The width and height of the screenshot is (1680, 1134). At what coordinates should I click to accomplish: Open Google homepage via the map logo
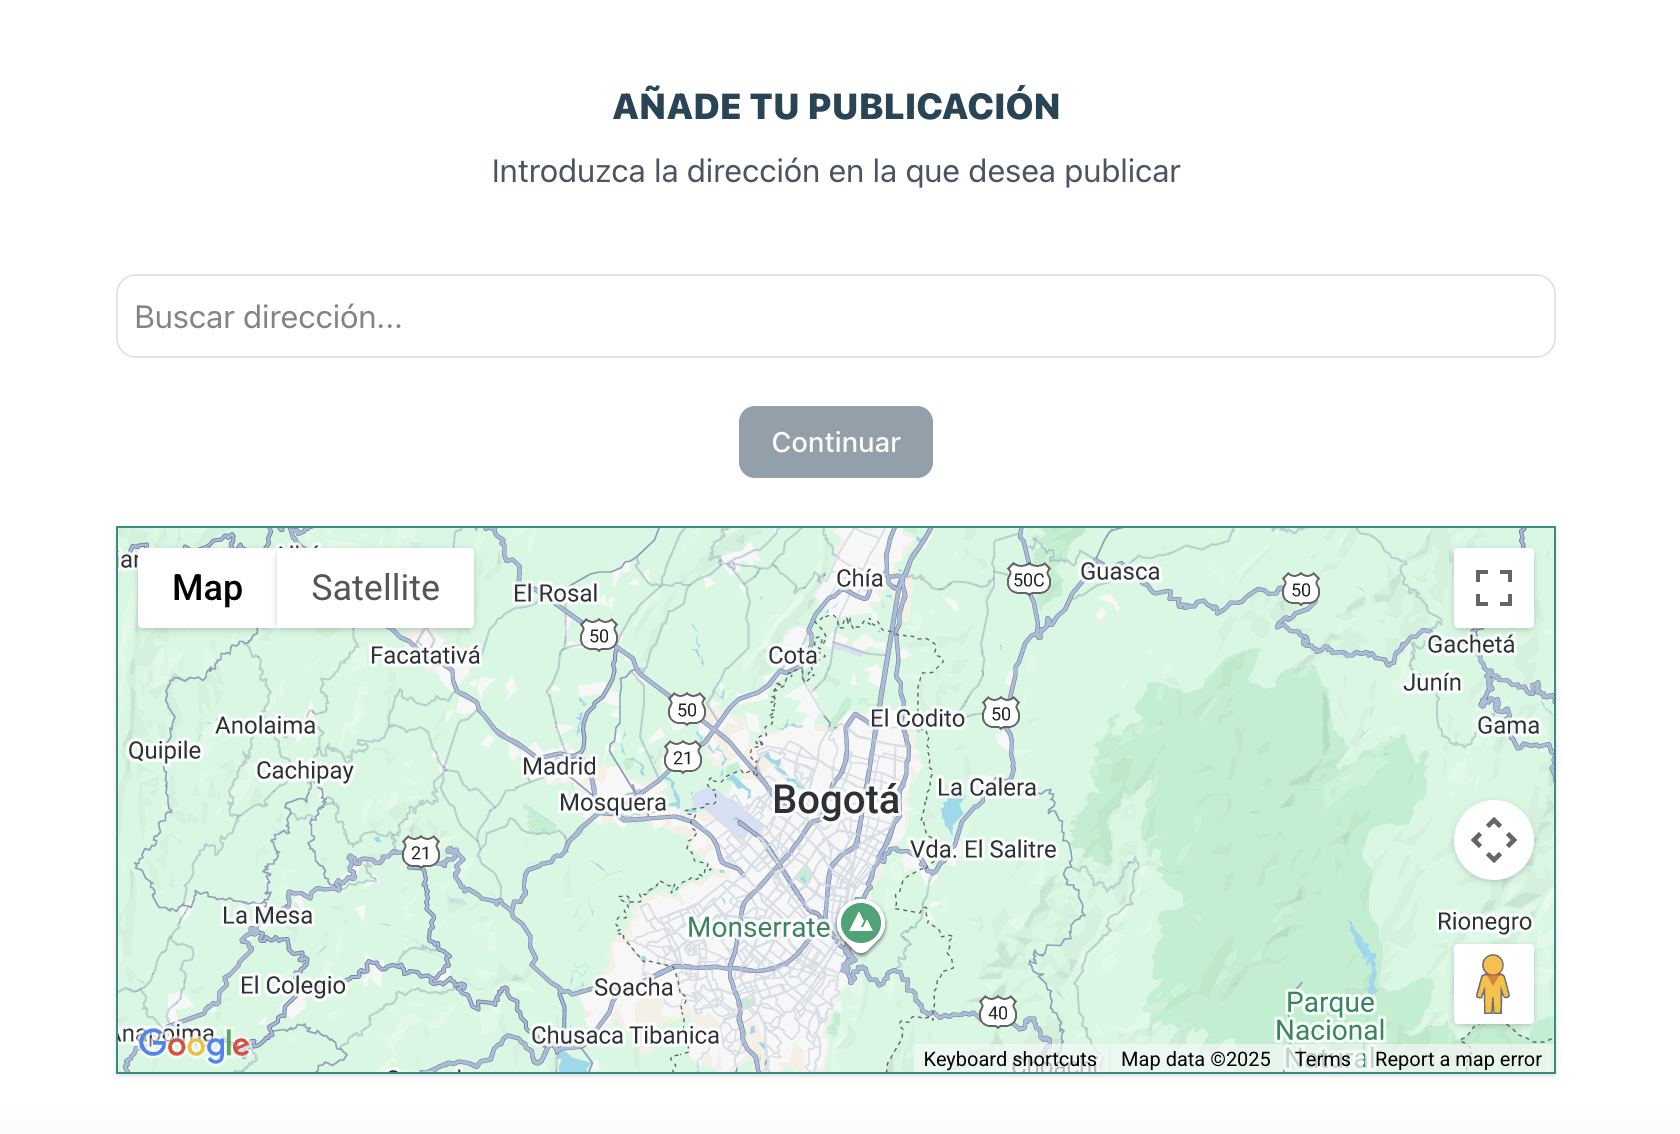click(196, 1046)
